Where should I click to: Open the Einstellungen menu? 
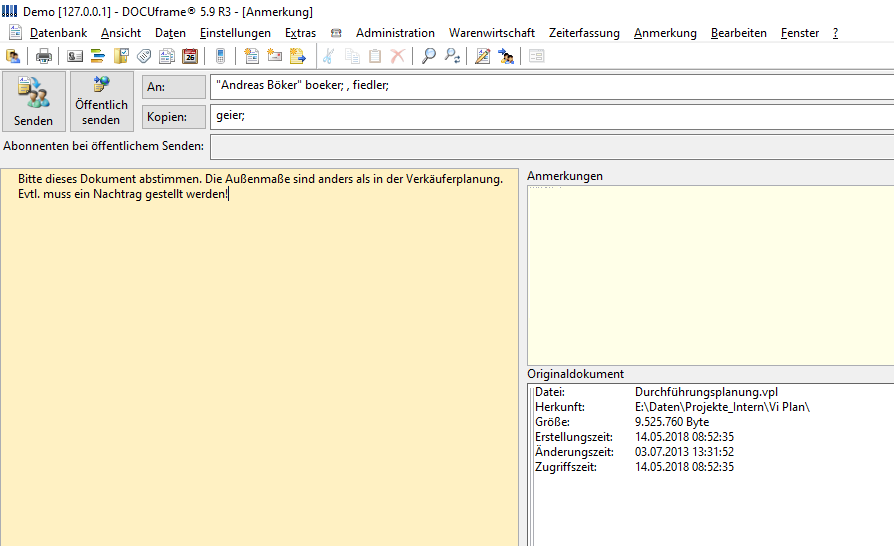[x=235, y=33]
